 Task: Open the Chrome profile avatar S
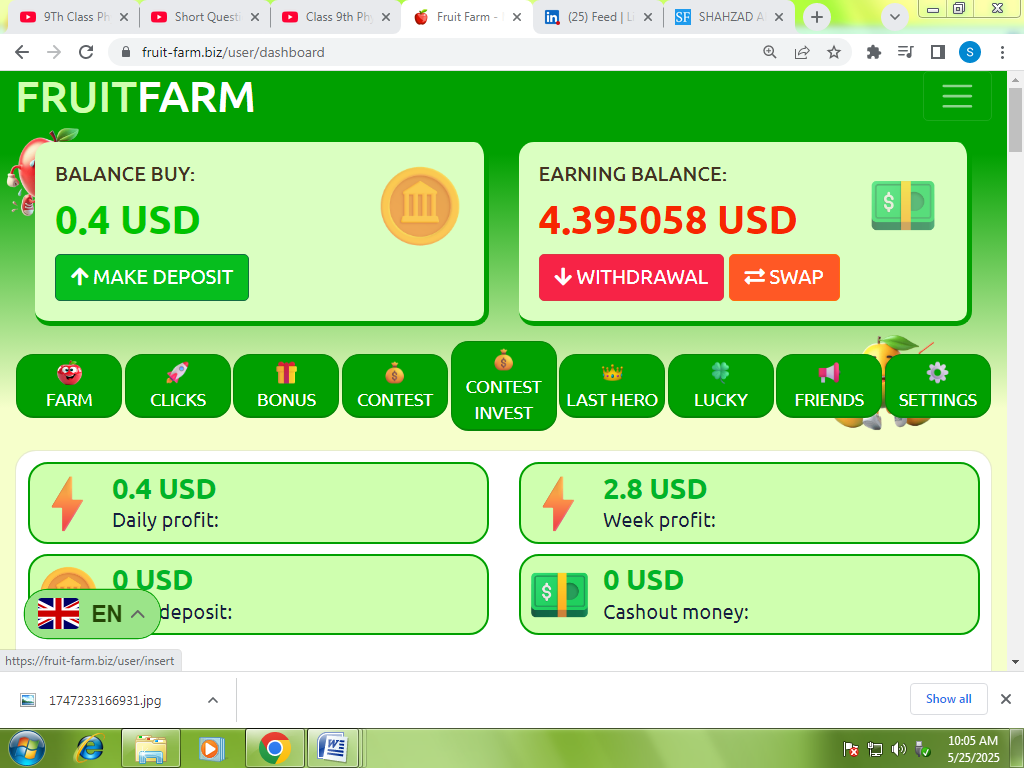coord(970,52)
